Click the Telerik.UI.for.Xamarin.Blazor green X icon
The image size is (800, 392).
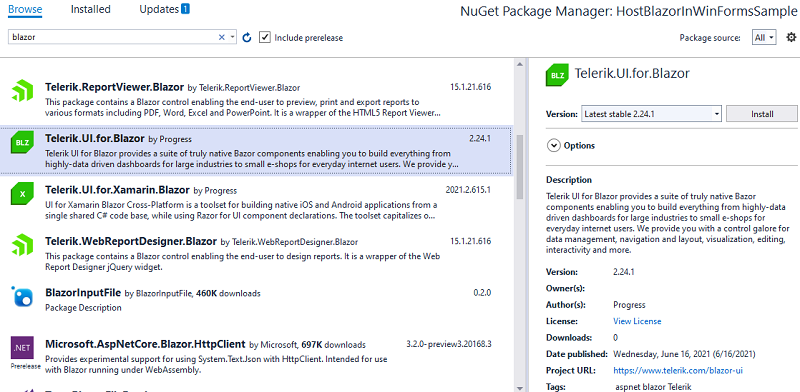[x=22, y=194]
